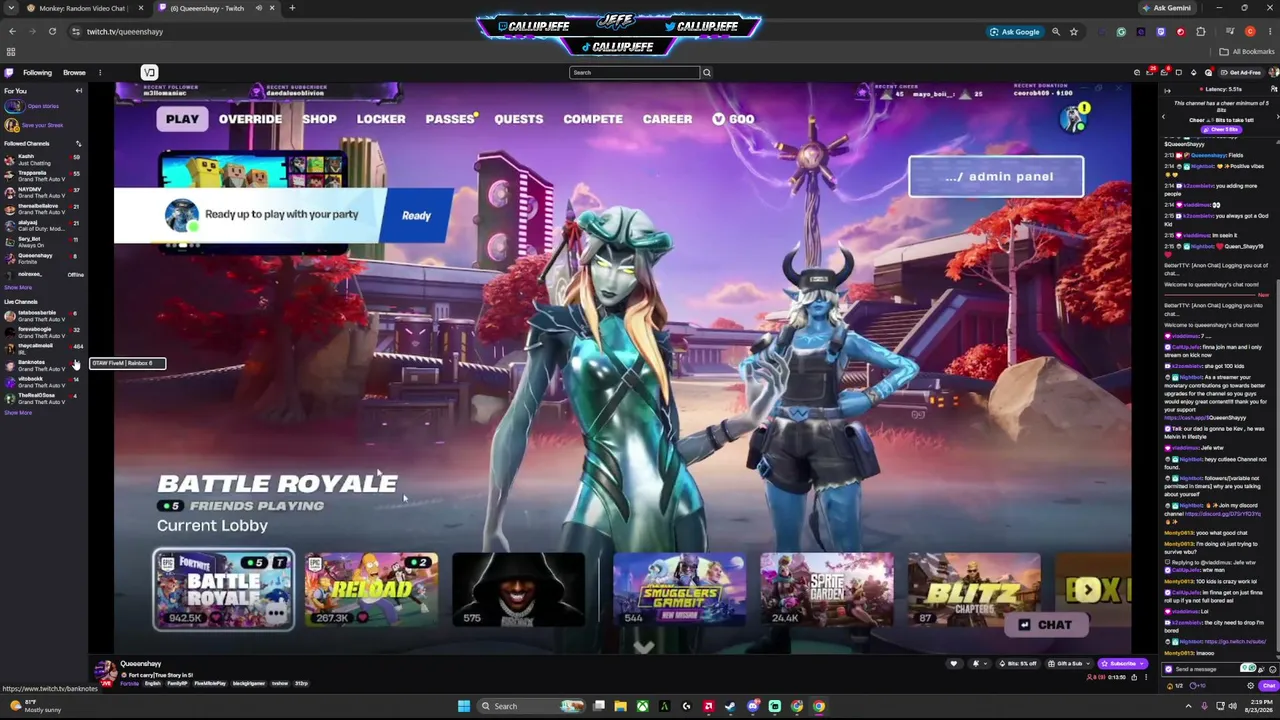1280x720 pixels.
Task: Open Kaahh channel in Followed Channels
Action: [x=42, y=159]
